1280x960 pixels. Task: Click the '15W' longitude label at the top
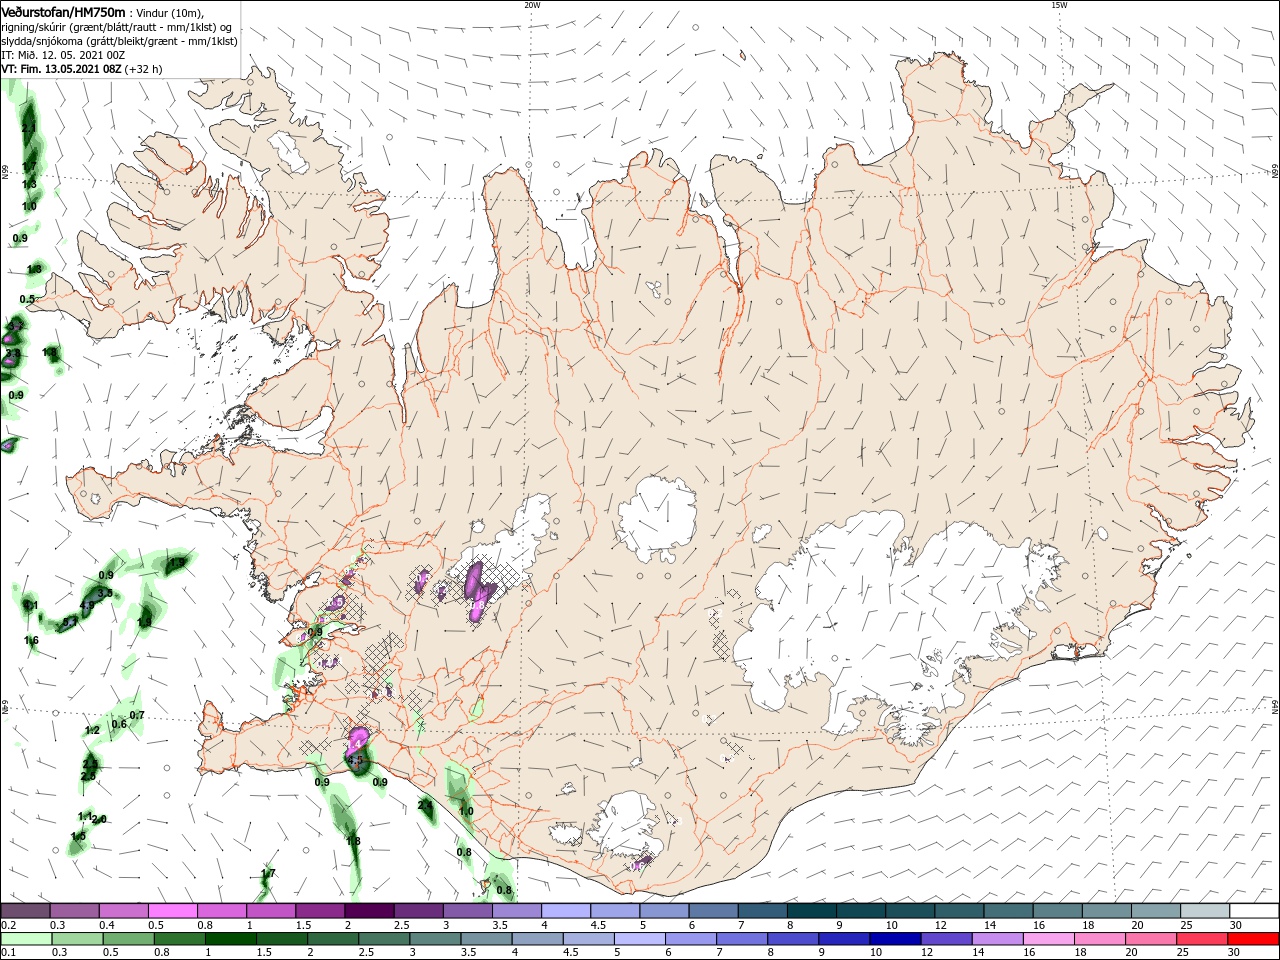[x=1059, y=5]
